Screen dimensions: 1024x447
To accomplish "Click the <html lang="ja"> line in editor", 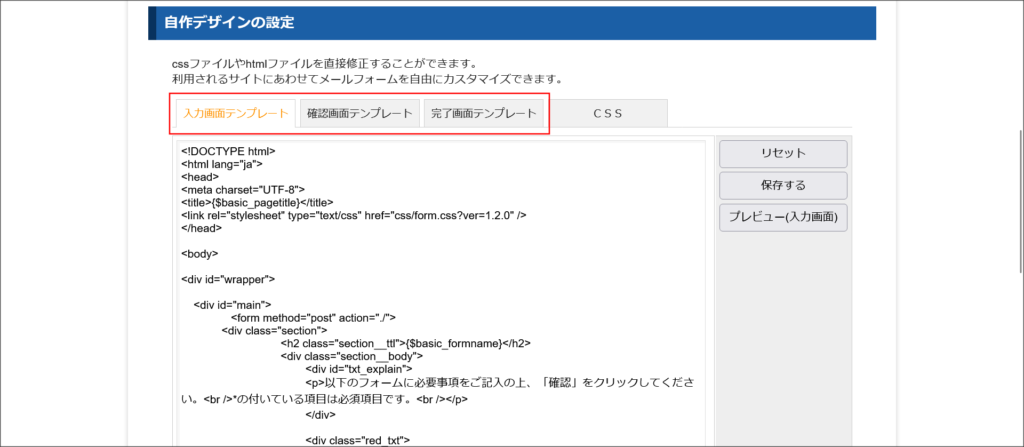I will pyautogui.click(x=222, y=164).
